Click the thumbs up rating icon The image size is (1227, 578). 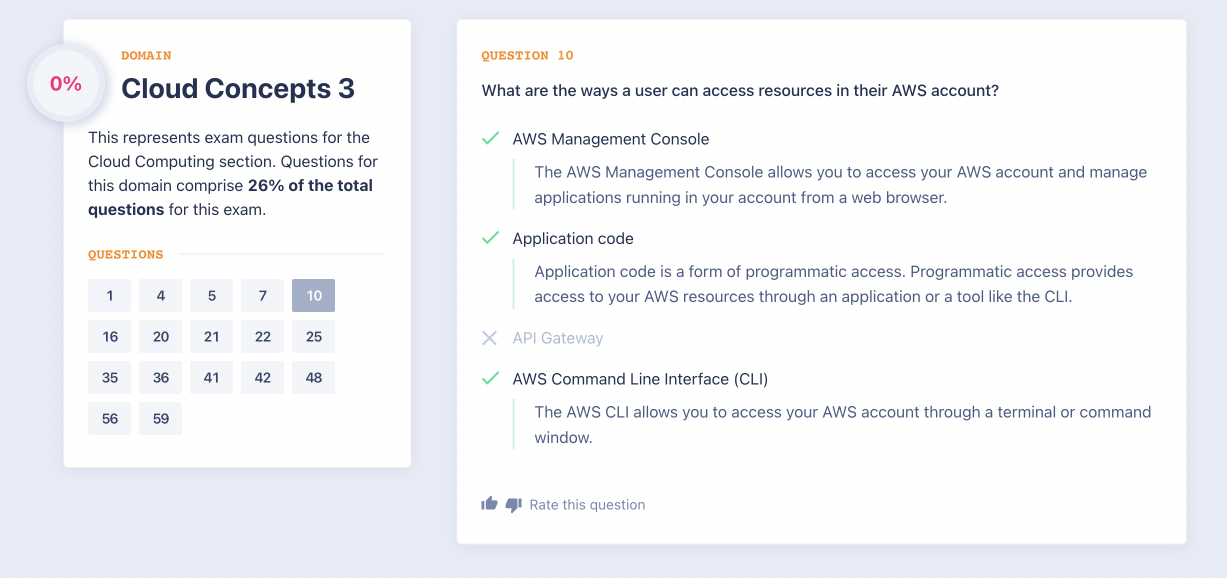coord(489,504)
